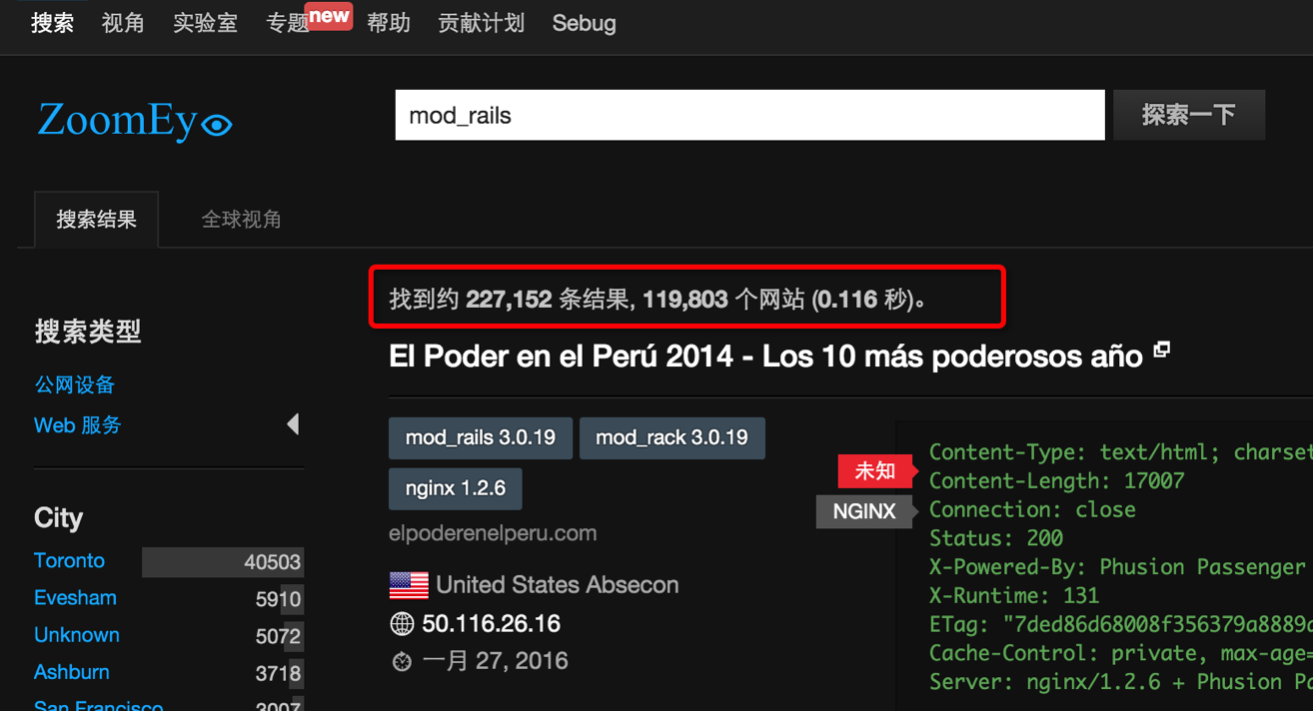The width and height of the screenshot is (1313, 711).
Task: Open the 专题 nav item
Action: tap(288, 23)
